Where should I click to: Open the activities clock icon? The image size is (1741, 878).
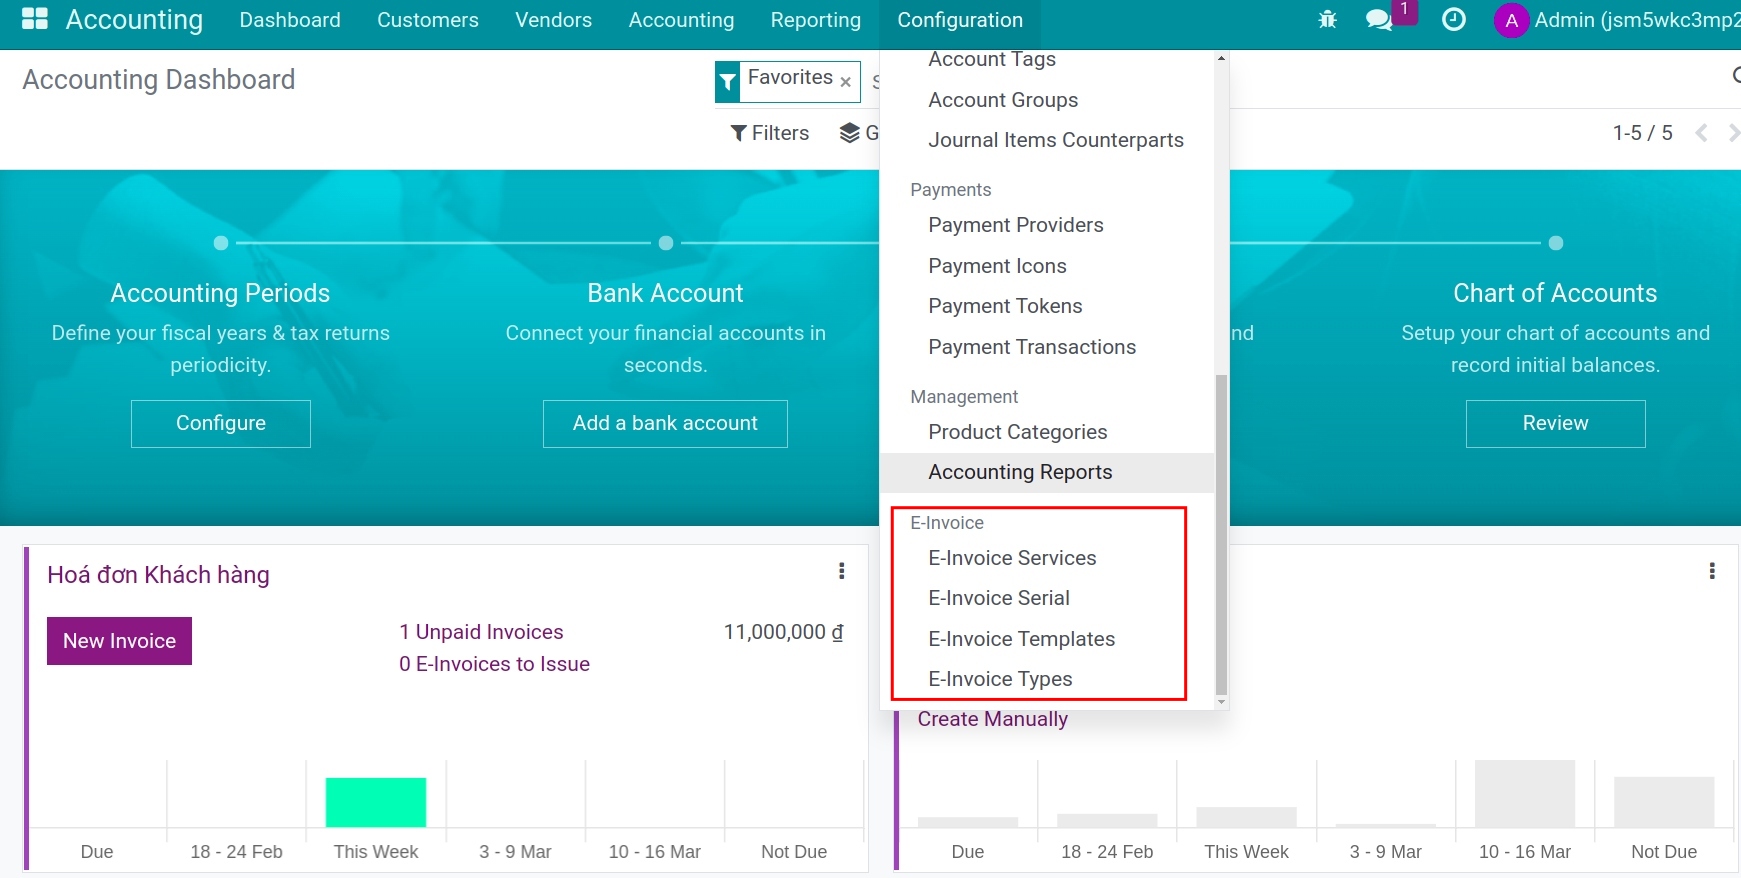pyautogui.click(x=1454, y=20)
